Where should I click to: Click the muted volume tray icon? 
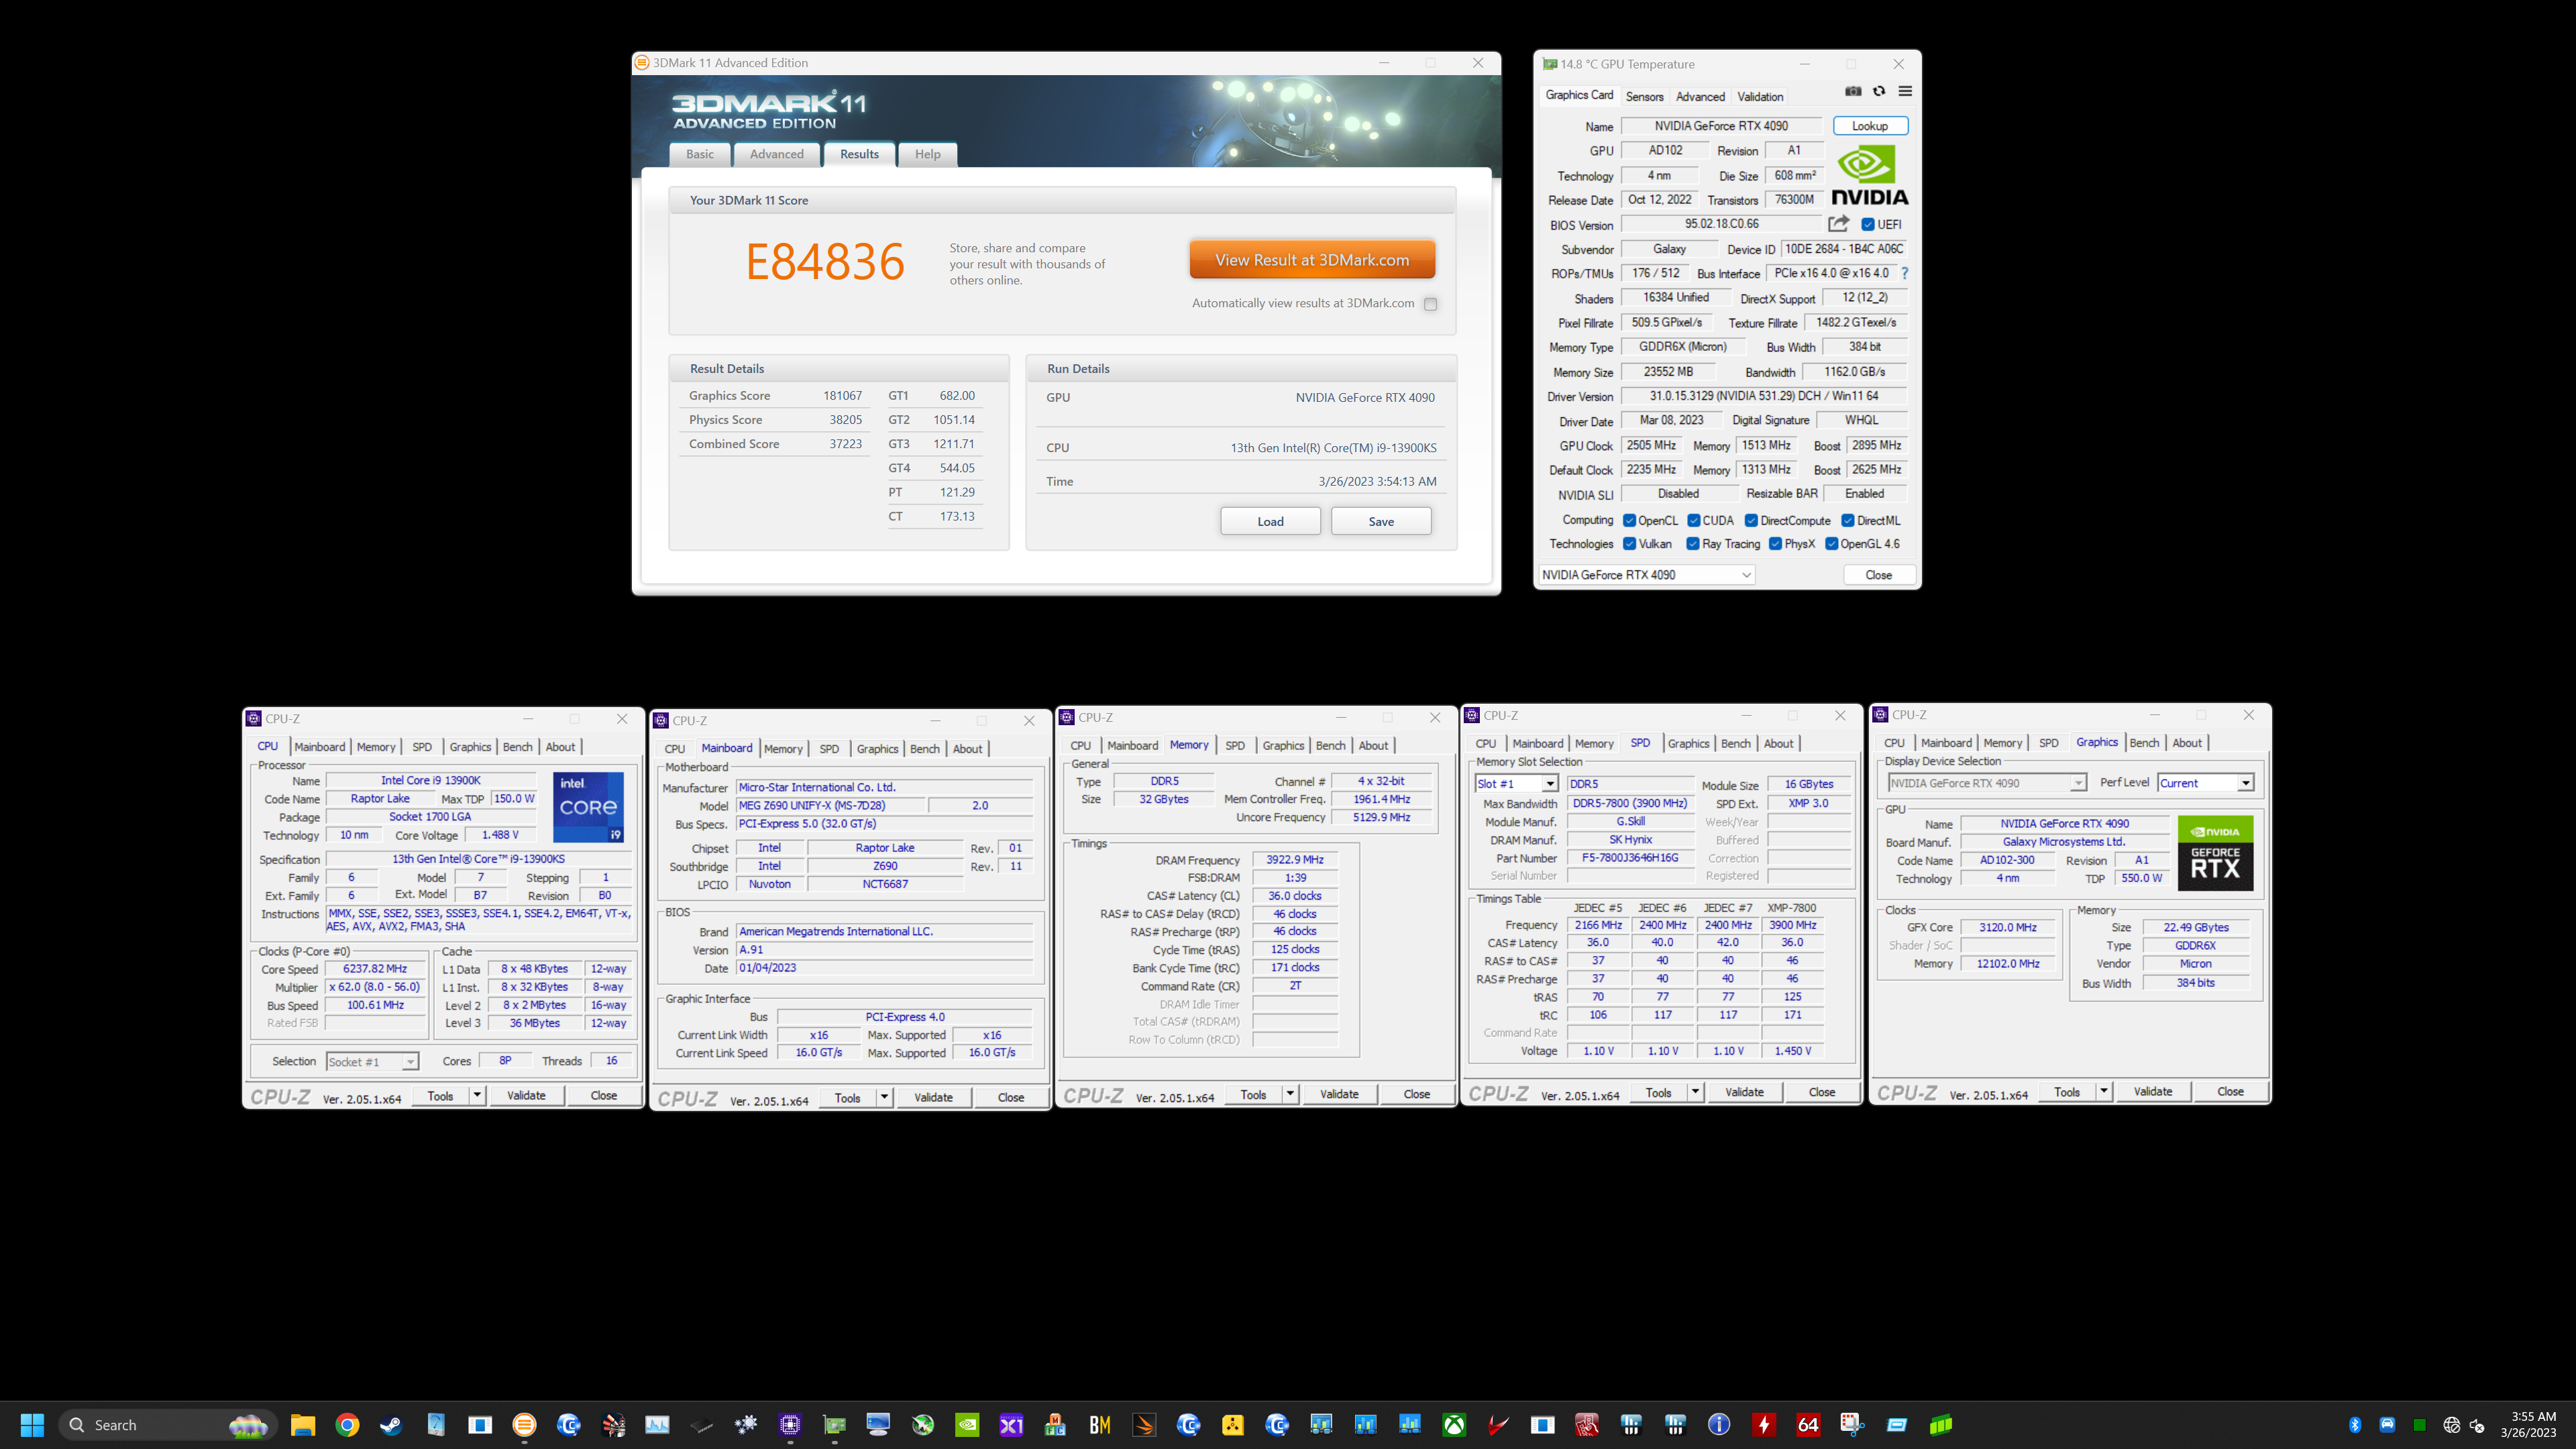(2477, 1425)
